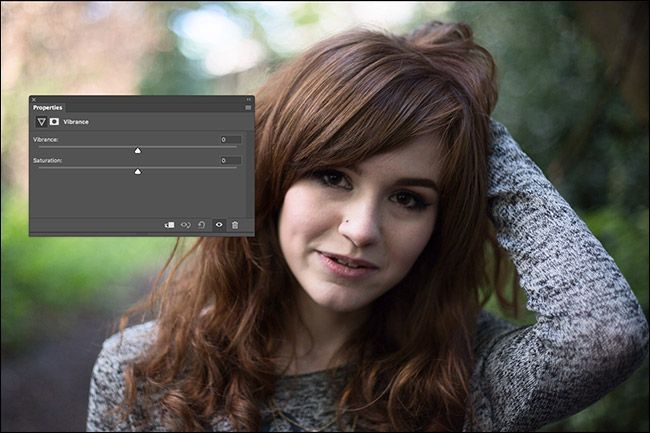The height and width of the screenshot is (433, 650).
Task: Click the Saturation value input field
Action: 230,160
